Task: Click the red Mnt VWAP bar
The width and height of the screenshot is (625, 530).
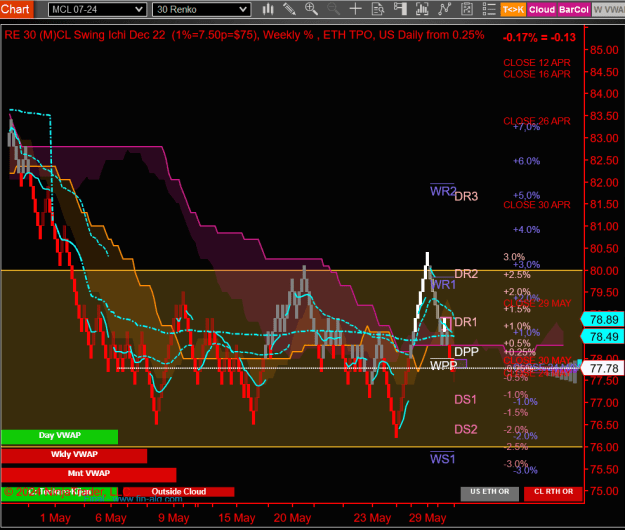Action: 89,474
